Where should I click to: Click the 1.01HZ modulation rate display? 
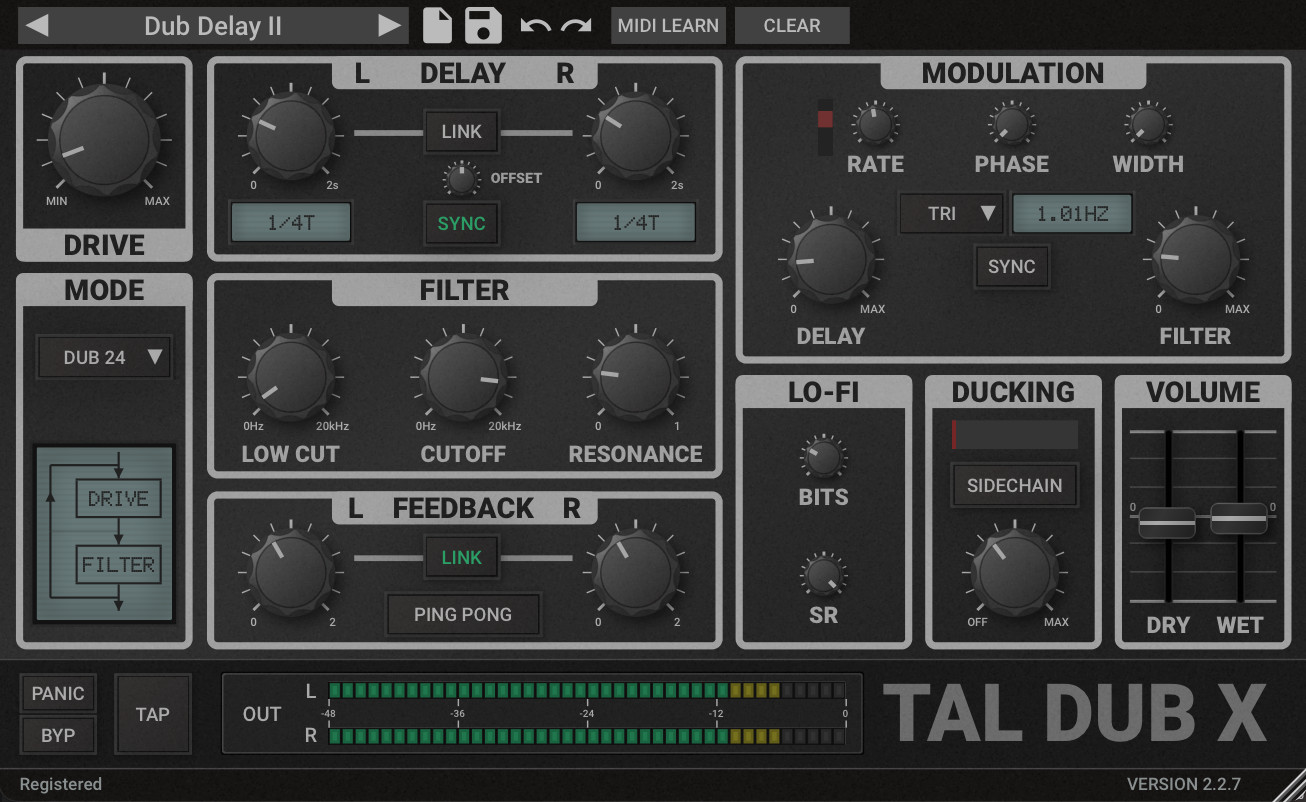click(x=1071, y=213)
